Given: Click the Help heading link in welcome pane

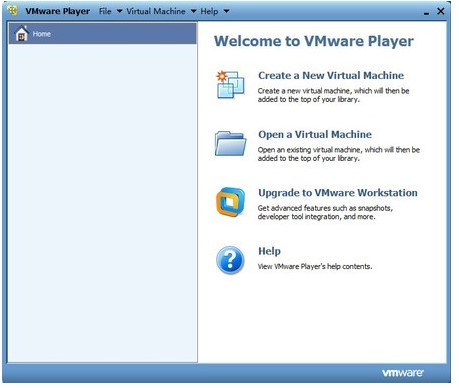Looking at the screenshot, I should [x=269, y=251].
